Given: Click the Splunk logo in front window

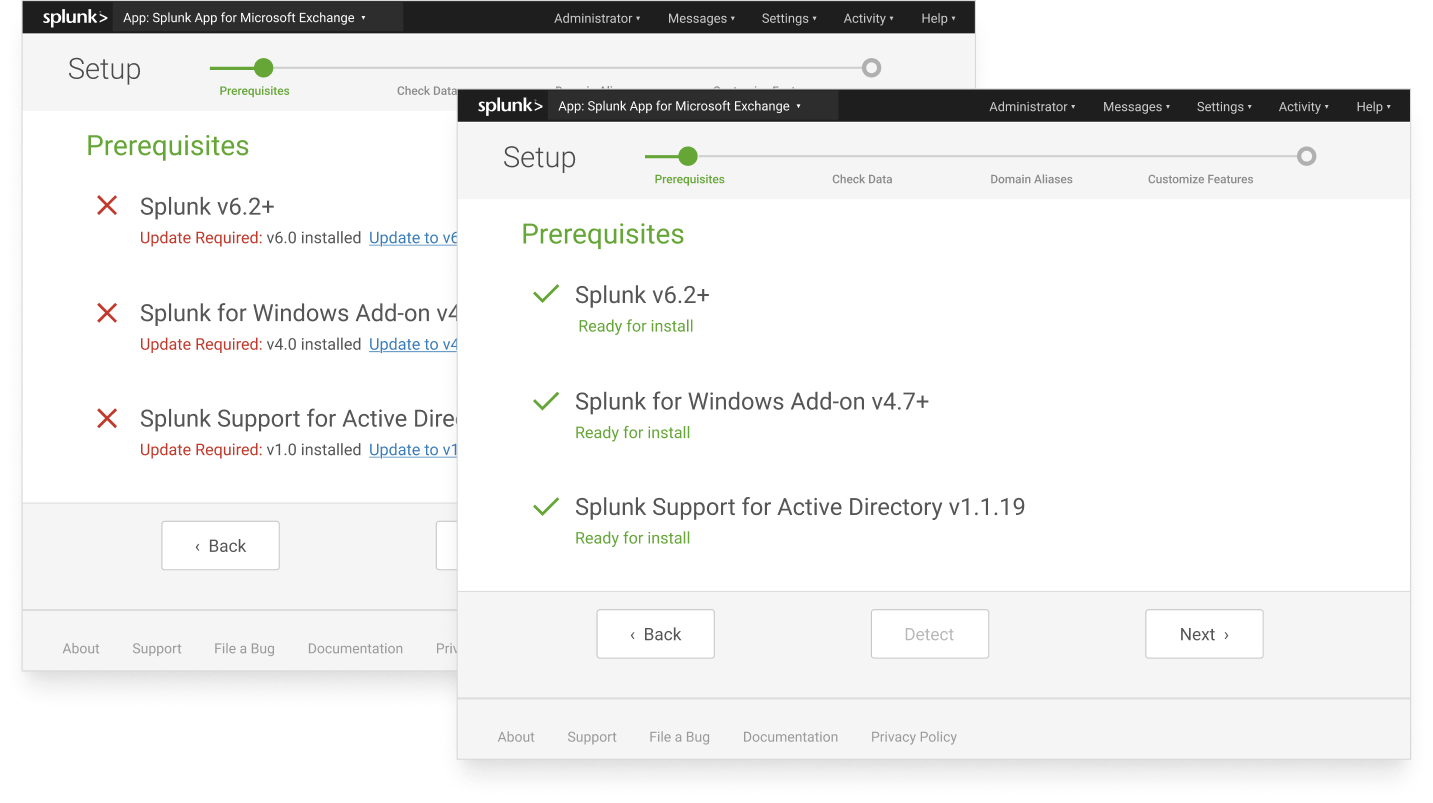Looking at the screenshot, I should pyautogui.click(x=510, y=106).
